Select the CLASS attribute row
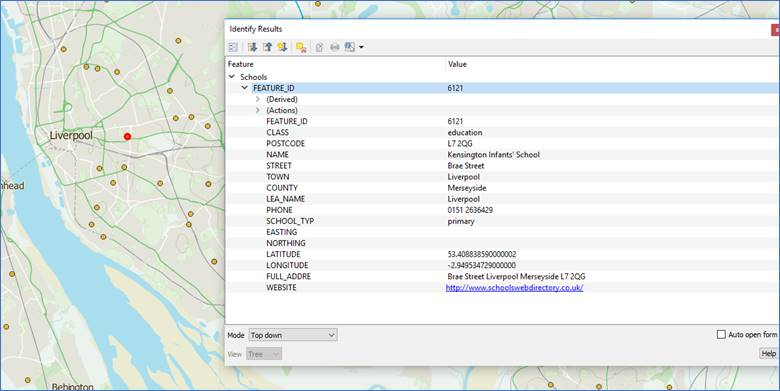The image size is (780, 391). (502, 132)
